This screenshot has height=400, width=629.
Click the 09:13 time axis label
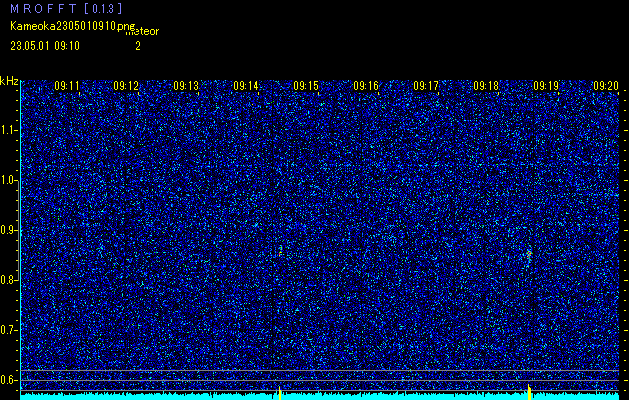click(x=186, y=86)
